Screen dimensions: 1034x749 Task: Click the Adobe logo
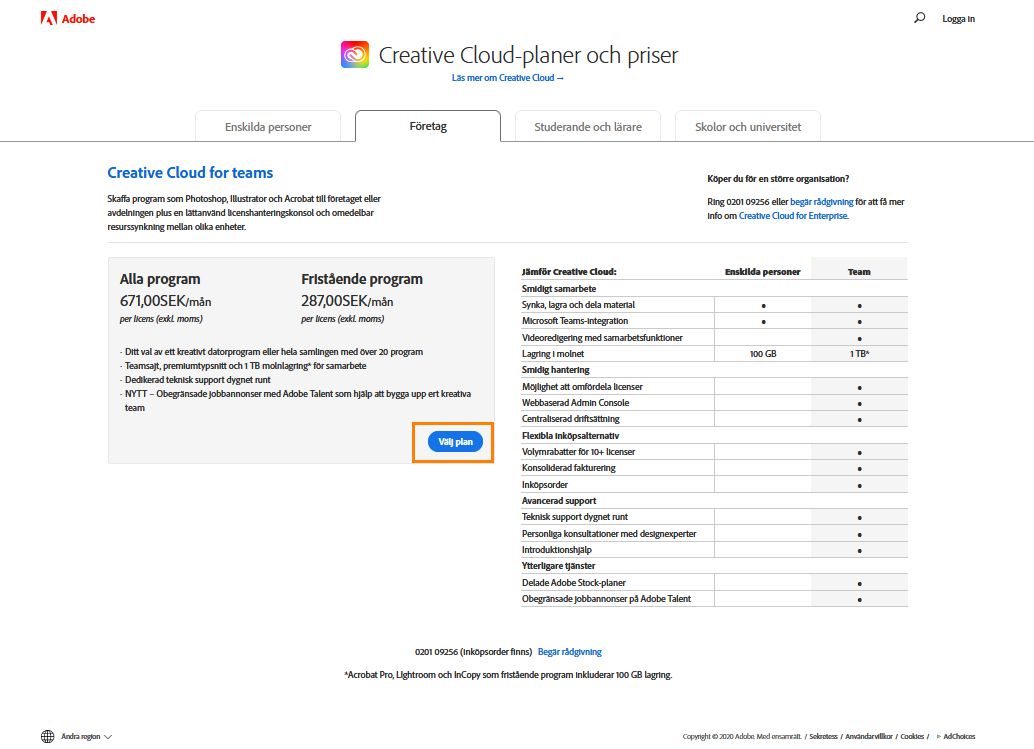[x=67, y=18]
